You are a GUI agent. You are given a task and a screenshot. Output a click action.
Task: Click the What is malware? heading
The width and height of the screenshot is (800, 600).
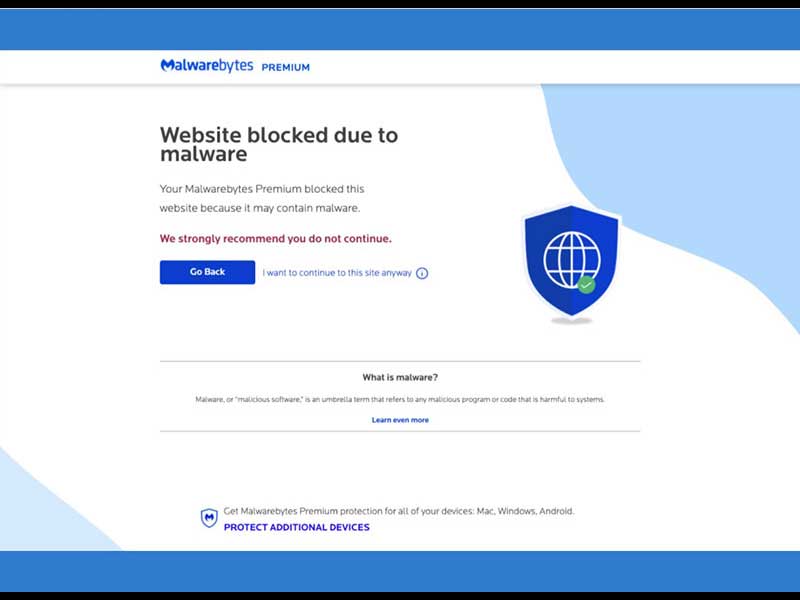[400, 378]
